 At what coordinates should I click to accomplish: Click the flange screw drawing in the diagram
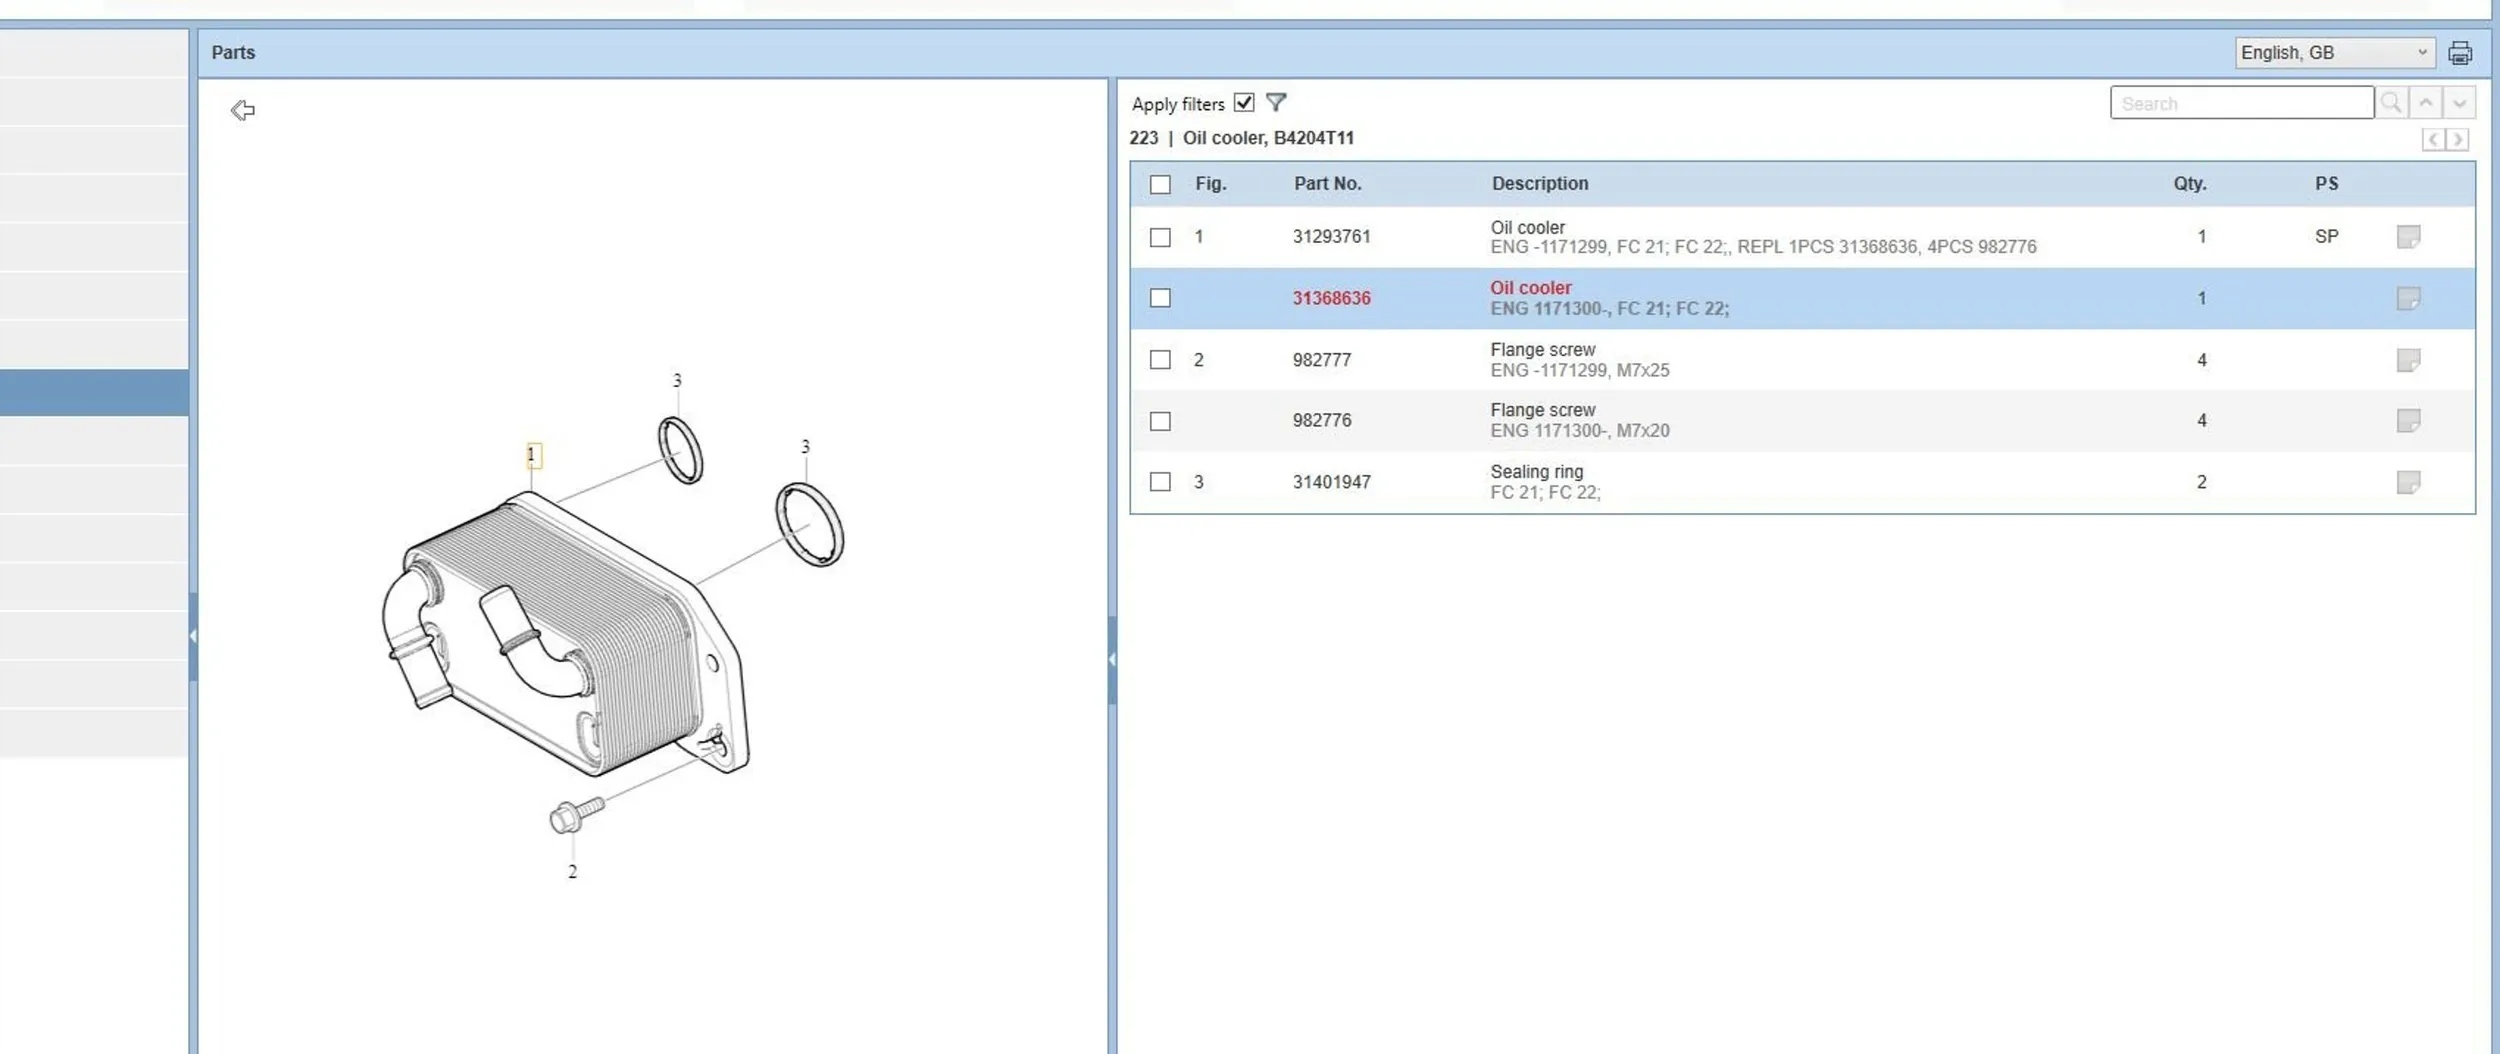577,815
